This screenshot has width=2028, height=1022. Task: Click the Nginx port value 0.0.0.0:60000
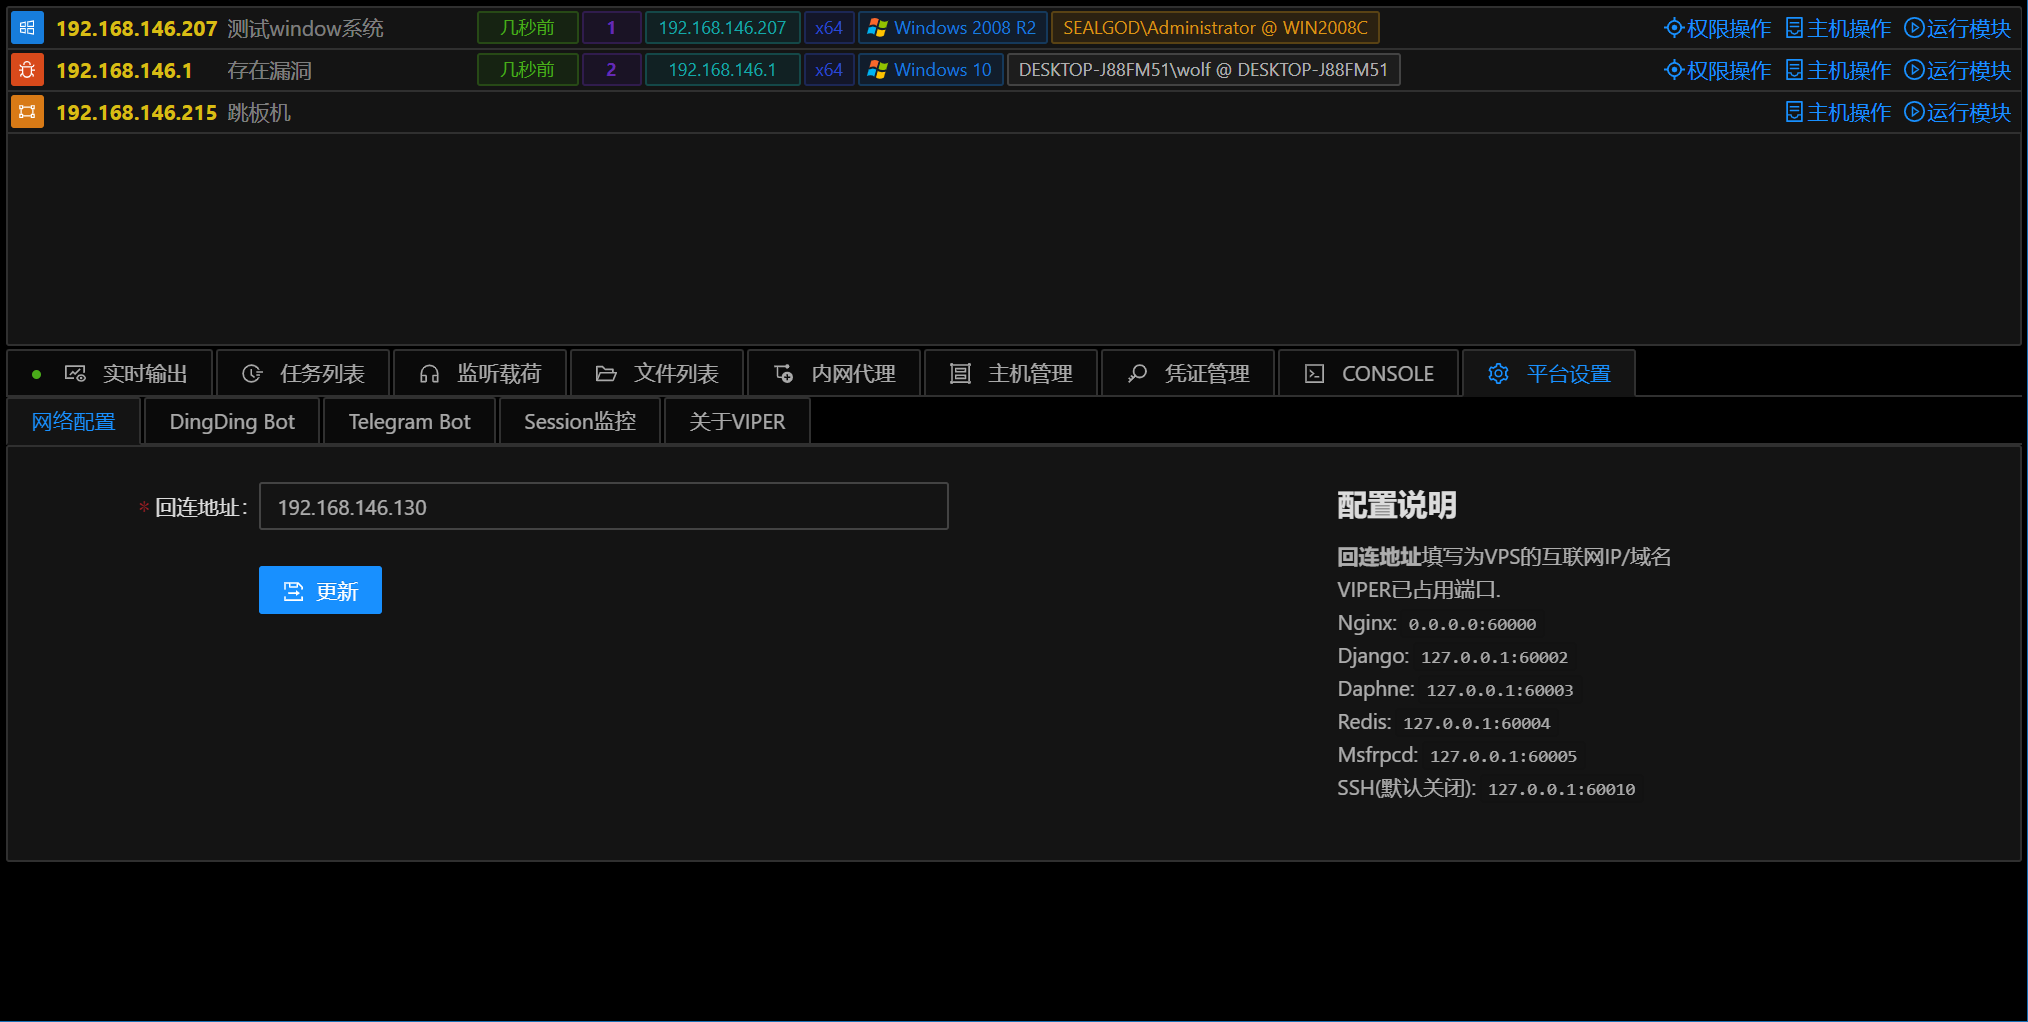click(x=1472, y=625)
